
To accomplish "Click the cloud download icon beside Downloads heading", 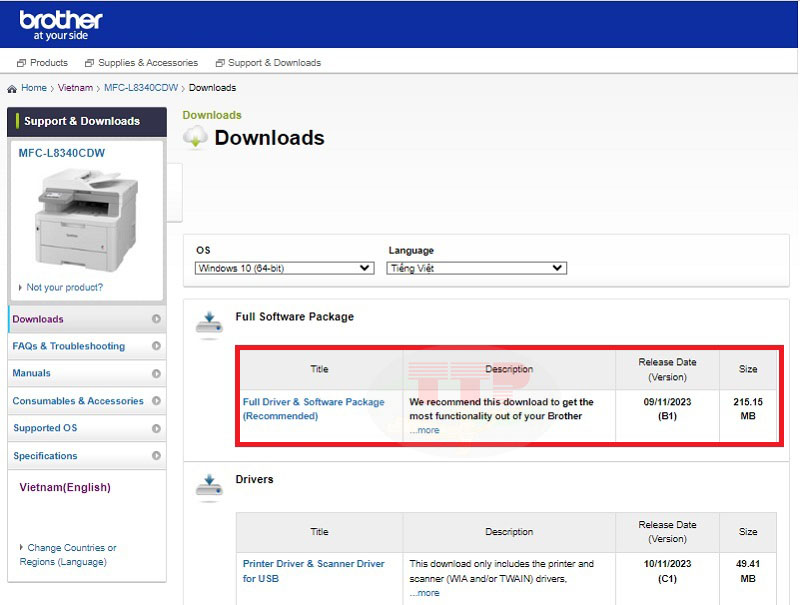I will tap(195, 138).
